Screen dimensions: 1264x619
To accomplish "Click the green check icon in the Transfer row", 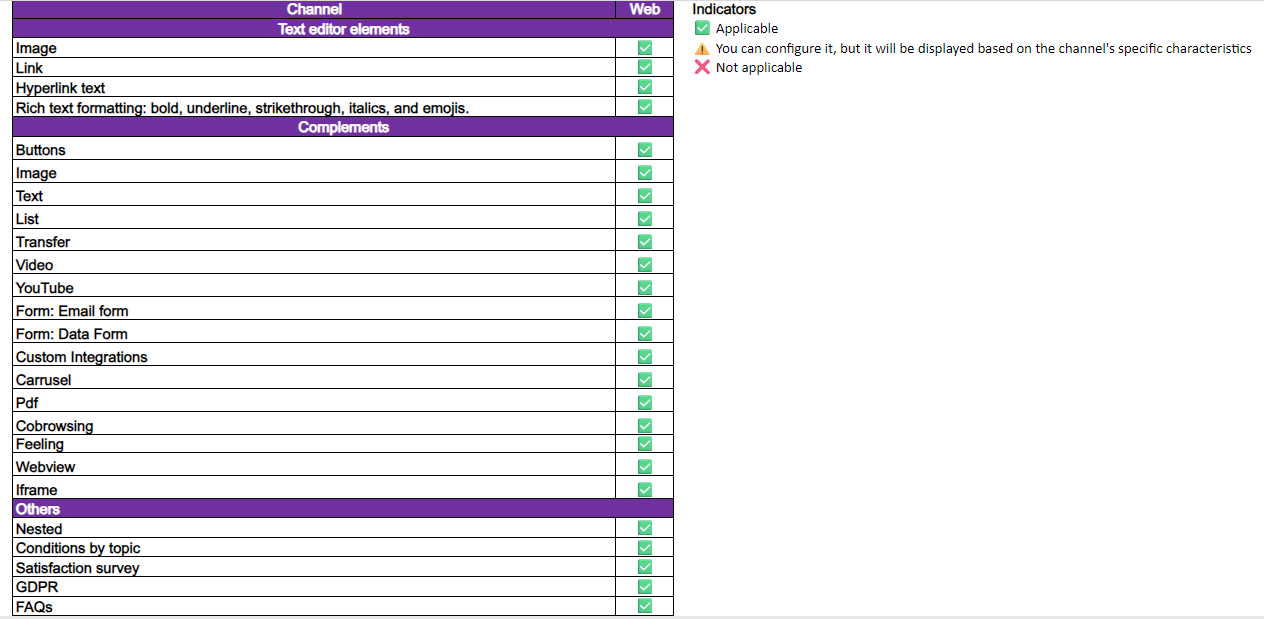I will tap(645, 242).
